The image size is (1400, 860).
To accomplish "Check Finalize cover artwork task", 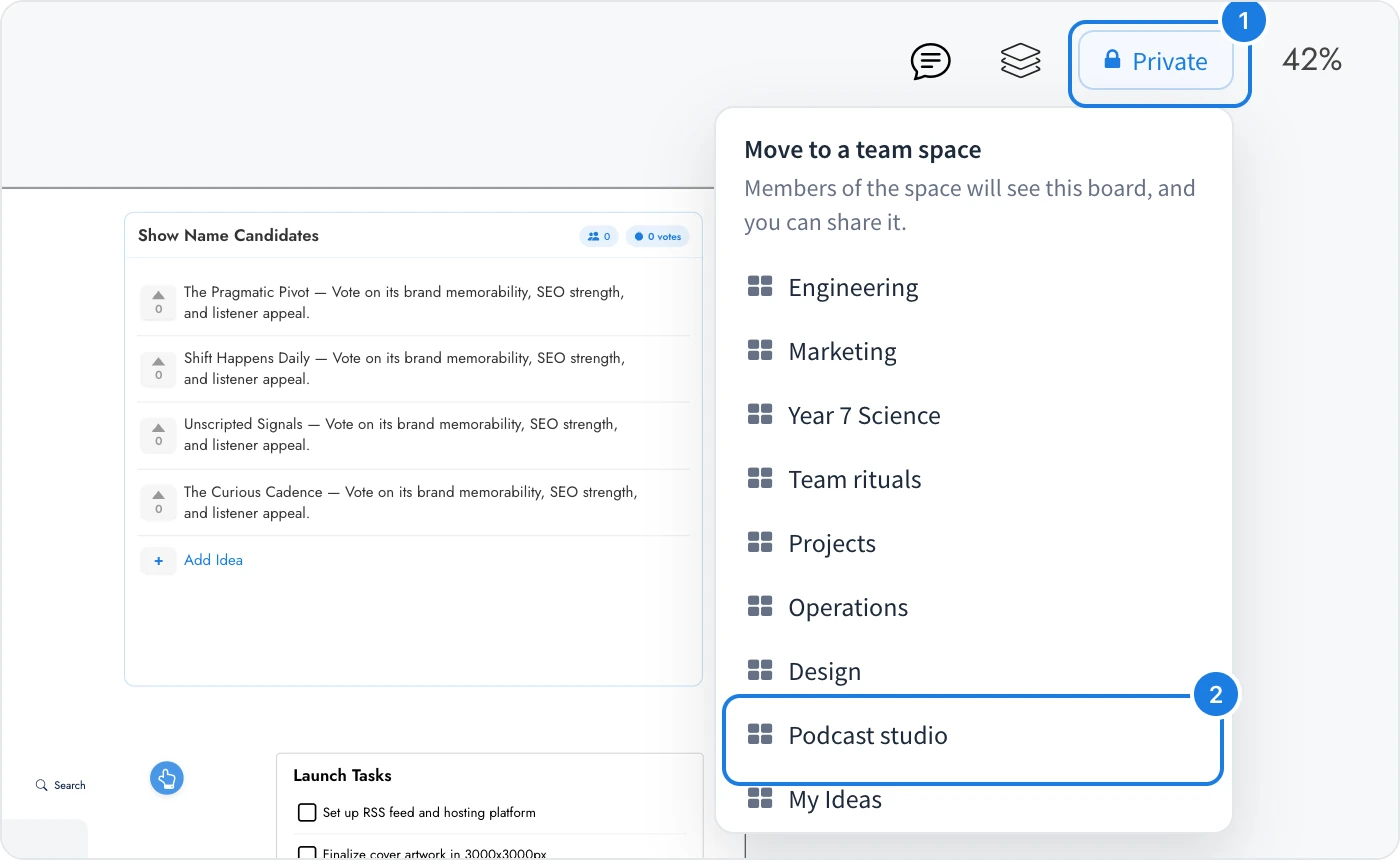I will 307,853.
